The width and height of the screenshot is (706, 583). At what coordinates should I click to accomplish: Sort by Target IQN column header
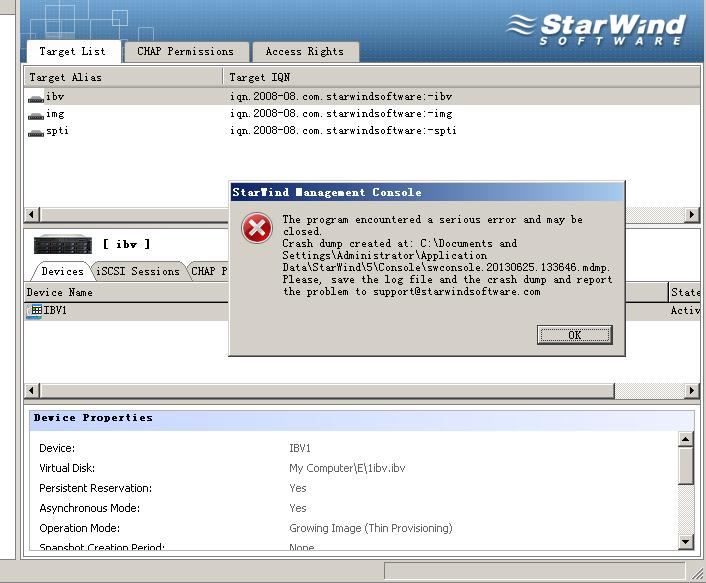pos(462,77)
